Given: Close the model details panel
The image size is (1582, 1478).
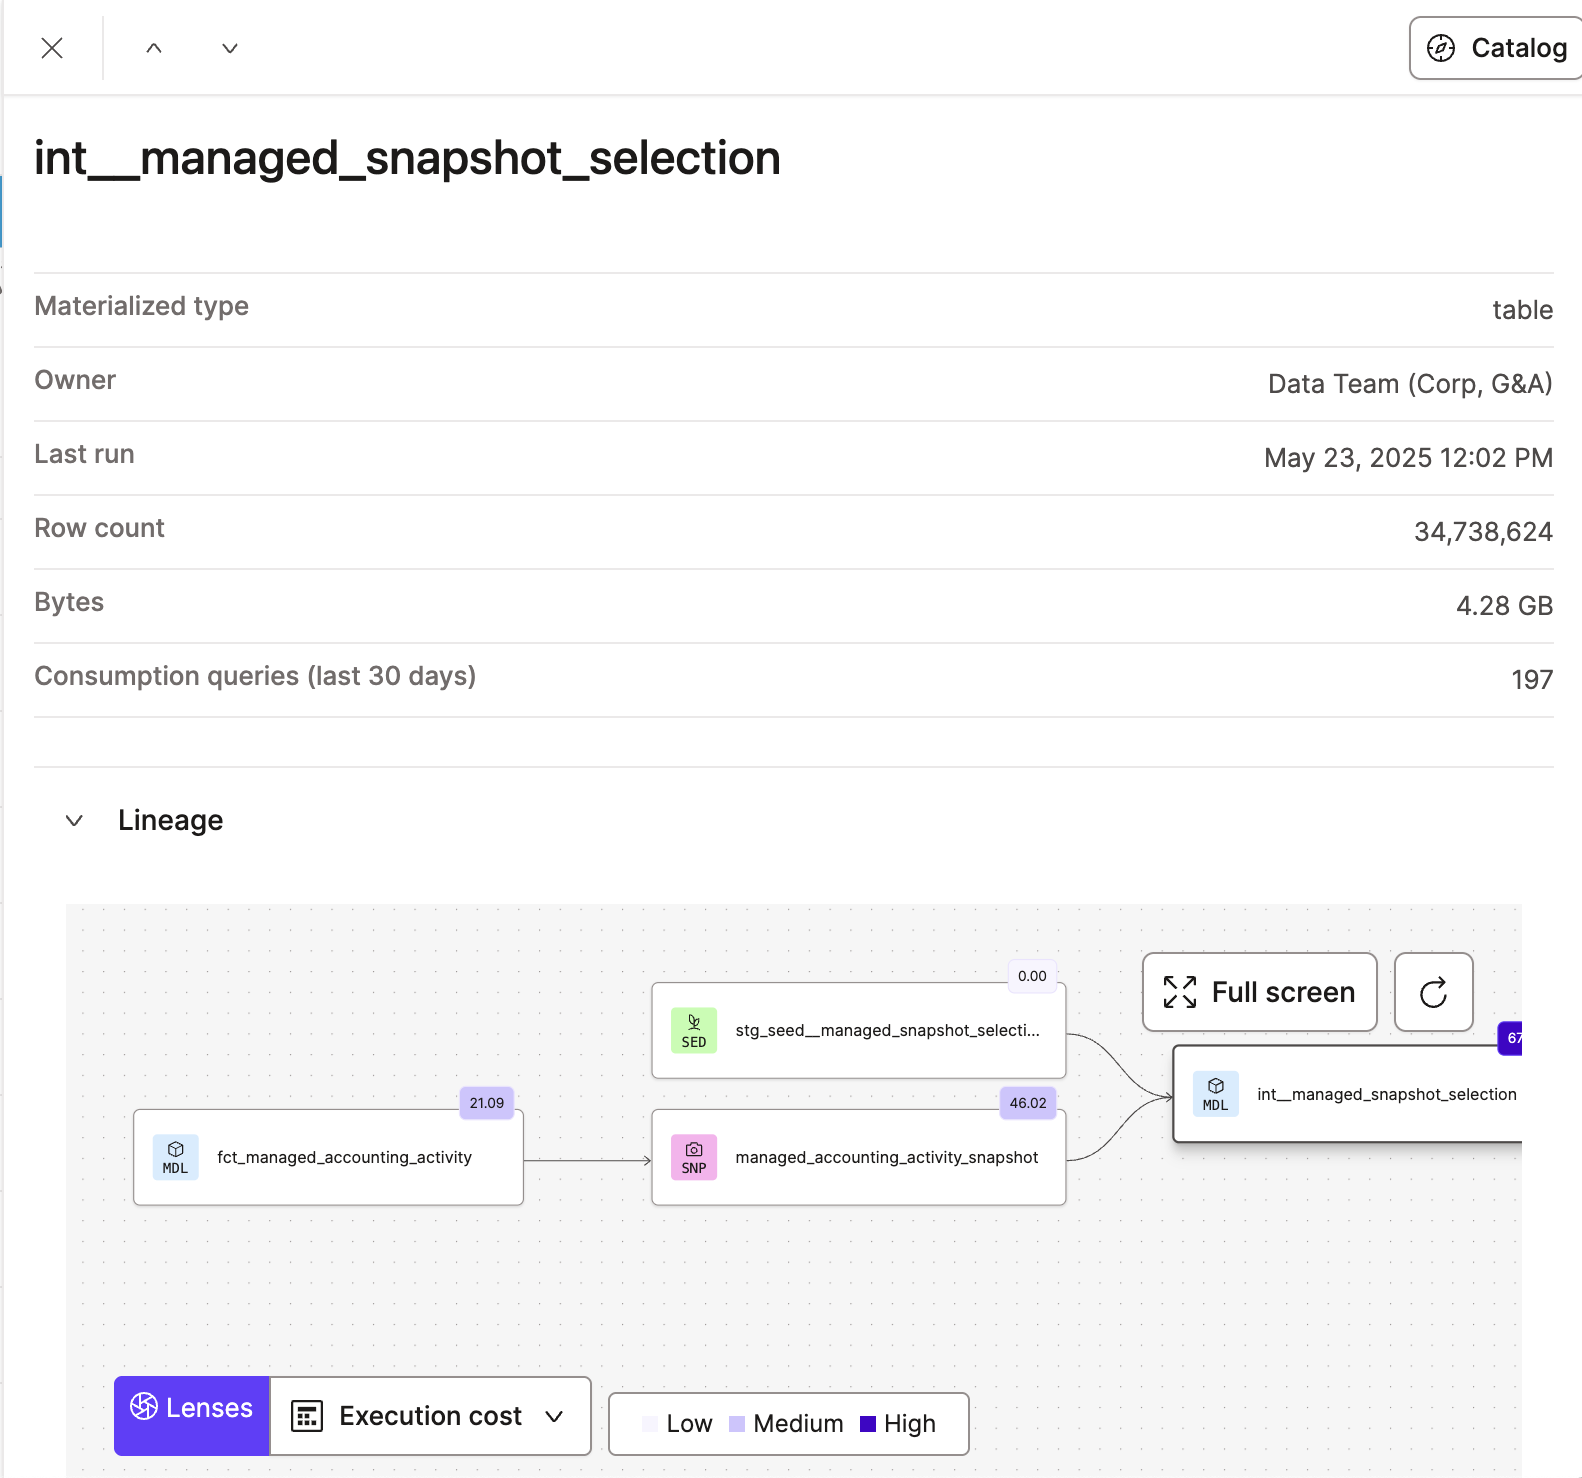Looking at the screenshot, I should tap(52, 48).
